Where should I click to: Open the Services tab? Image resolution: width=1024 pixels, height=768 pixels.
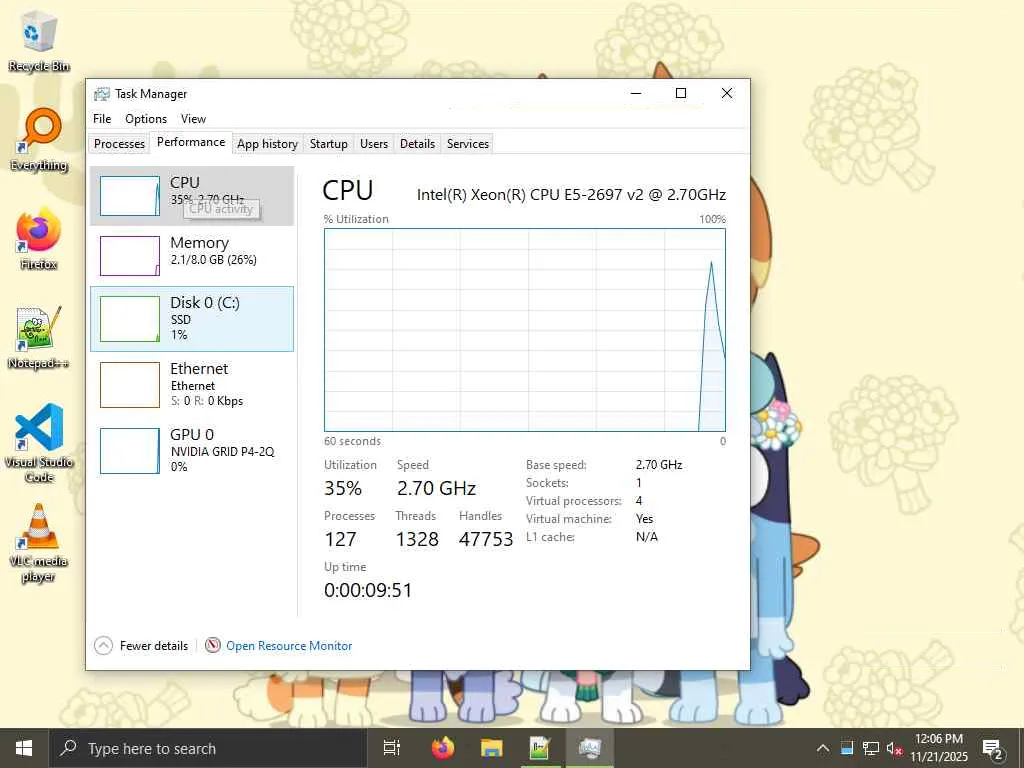point(468,144)
